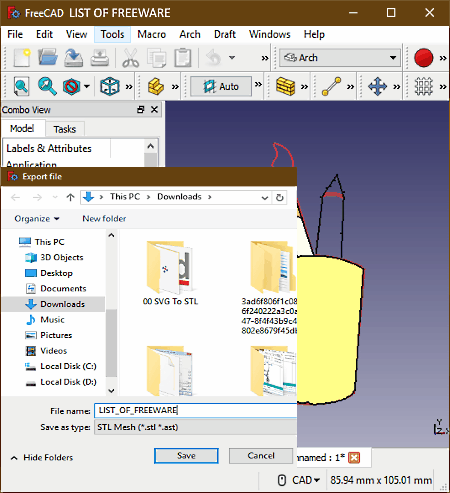Open the Help menu
This screenshot has width=450, height=493.
click(314, 34)
